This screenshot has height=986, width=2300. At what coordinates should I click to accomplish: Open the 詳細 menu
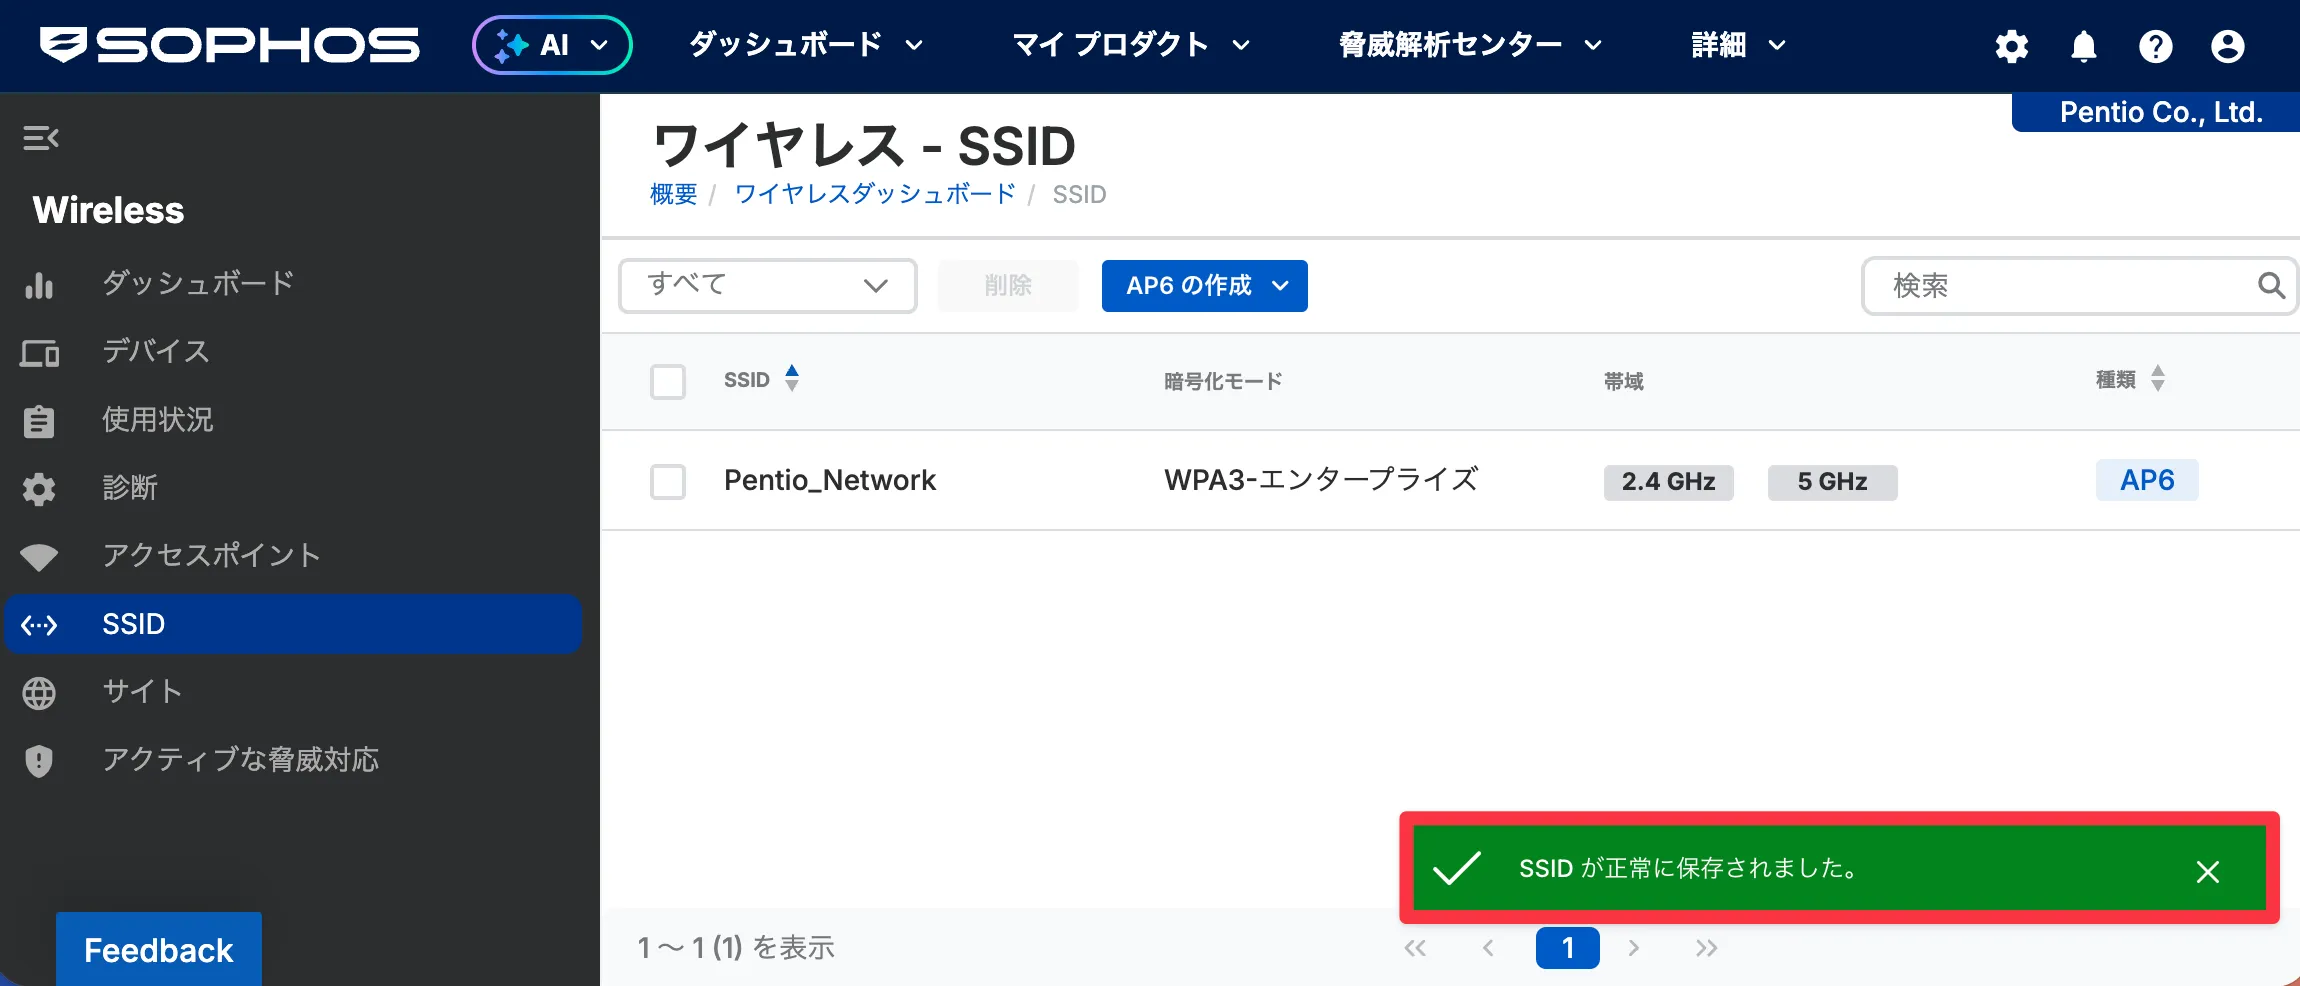click(x=1738, y=45)
